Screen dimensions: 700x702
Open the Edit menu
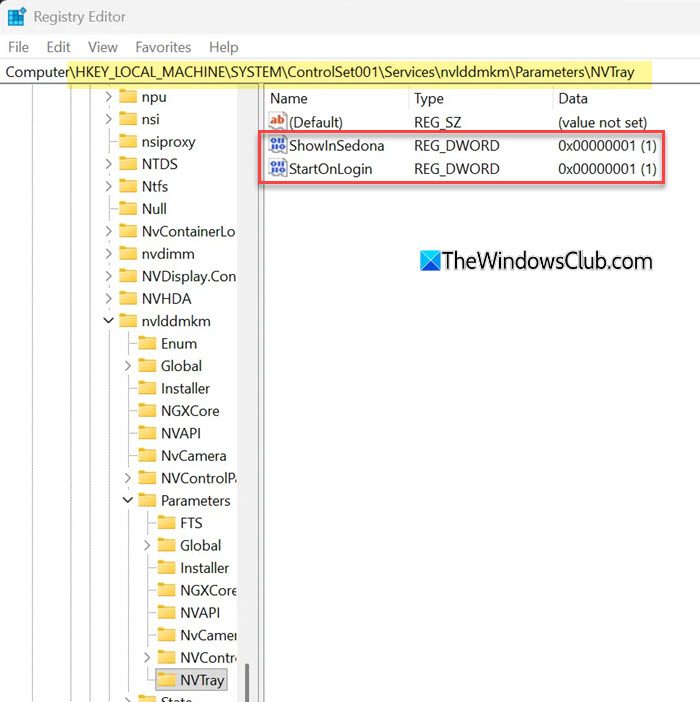tap(58, 47)
